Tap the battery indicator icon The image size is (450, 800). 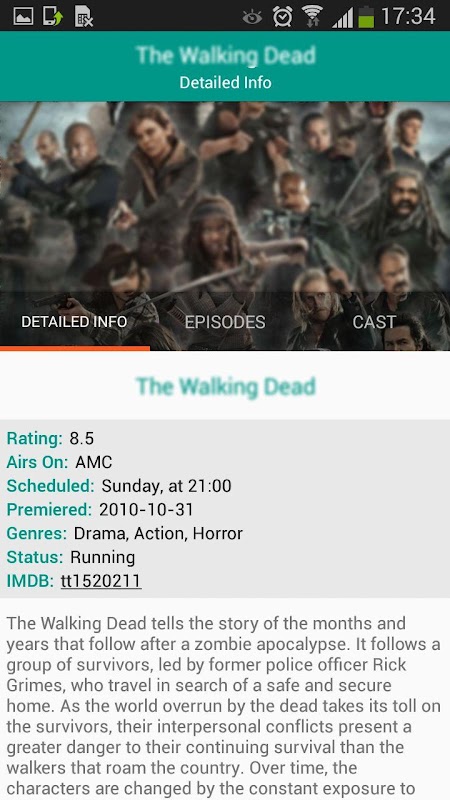coord(366,16)
